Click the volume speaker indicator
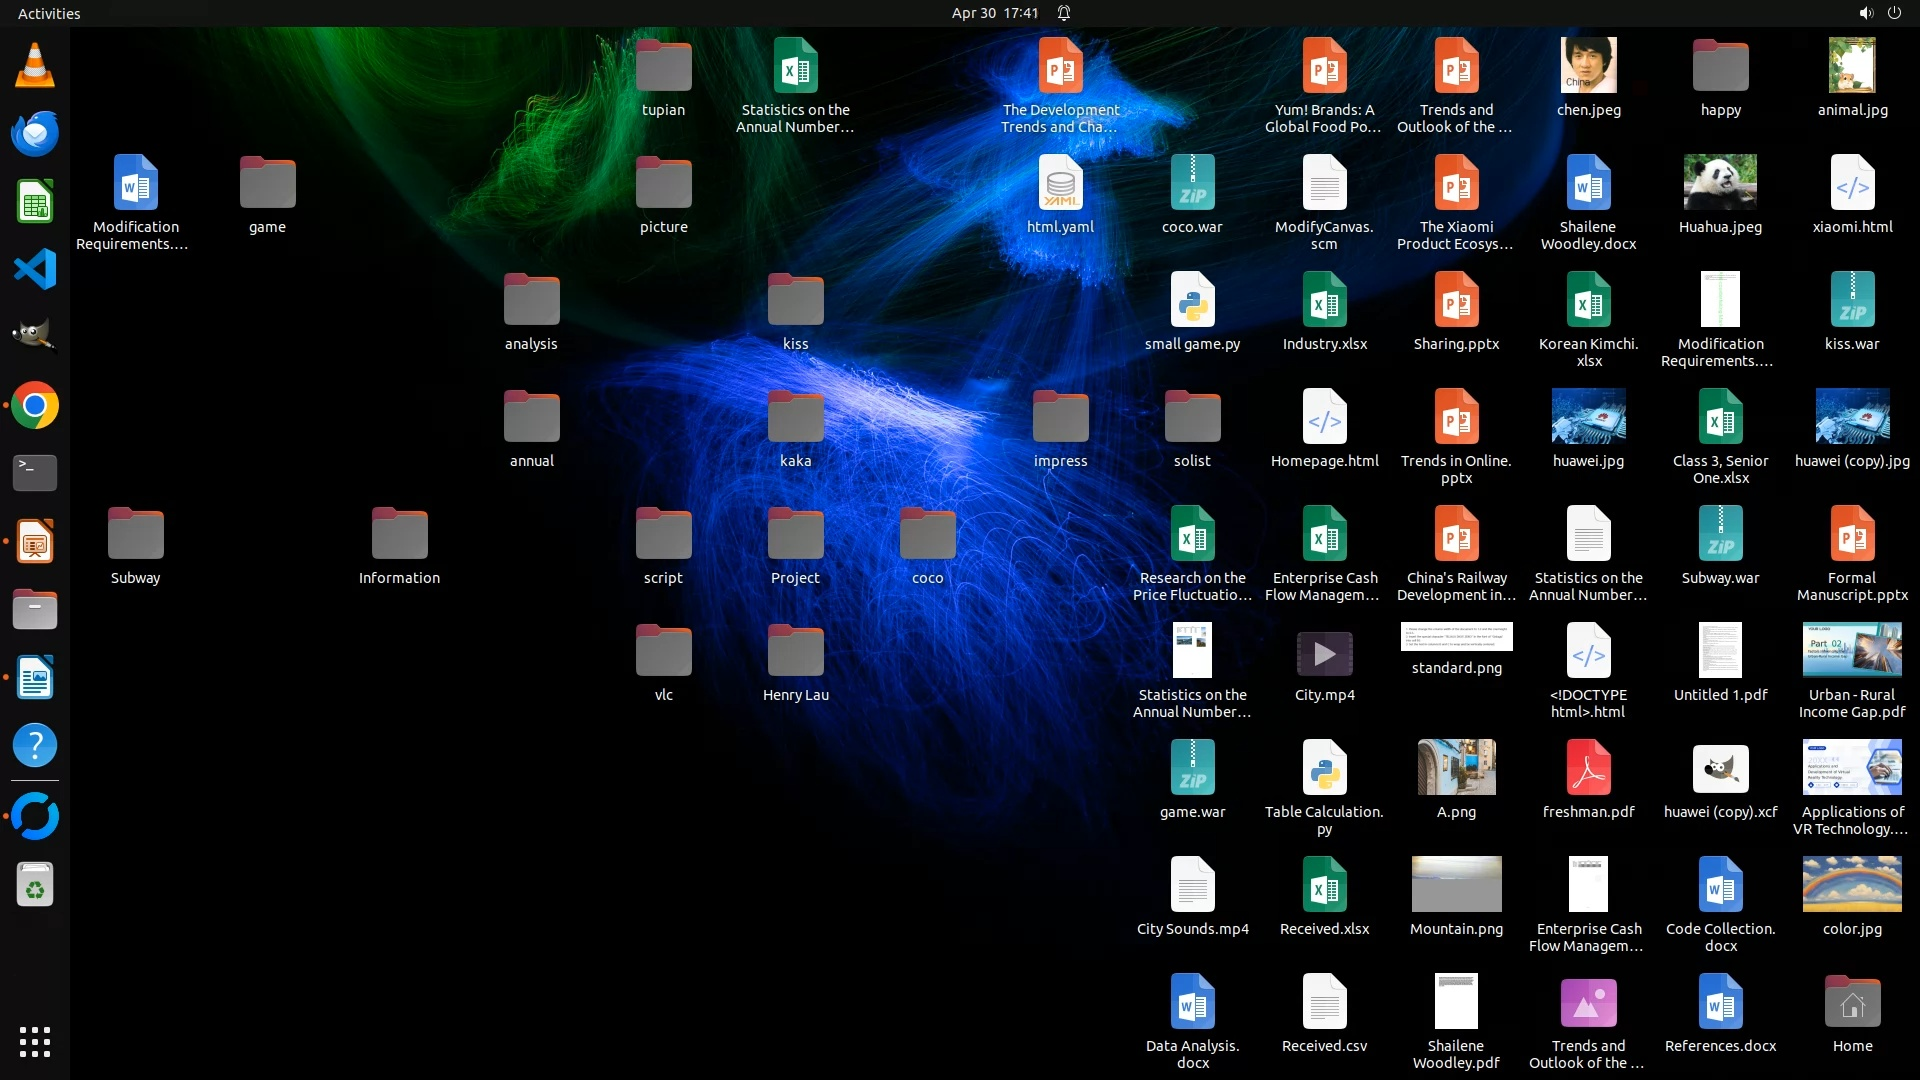1920x1080 pixels. point(1865,13)
